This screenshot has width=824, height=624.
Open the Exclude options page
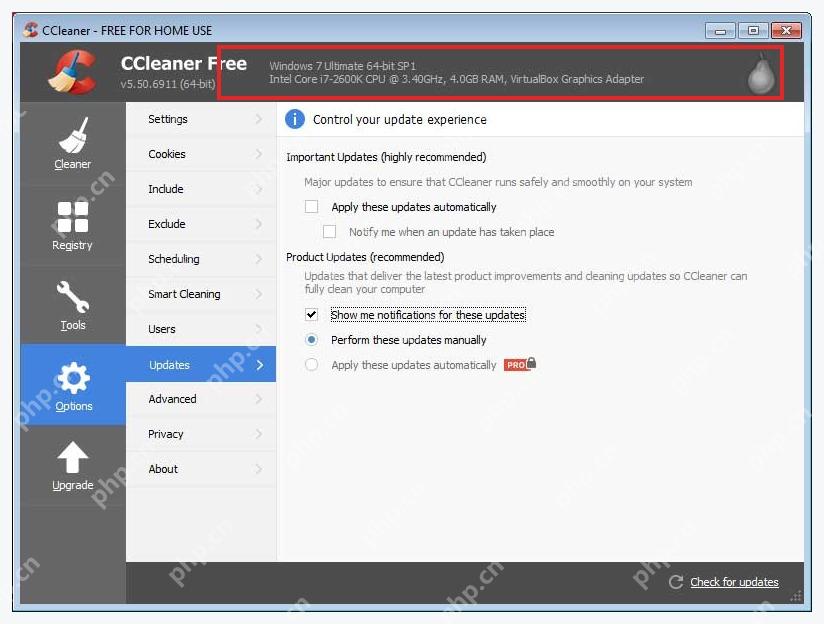(x=201, y=224)
